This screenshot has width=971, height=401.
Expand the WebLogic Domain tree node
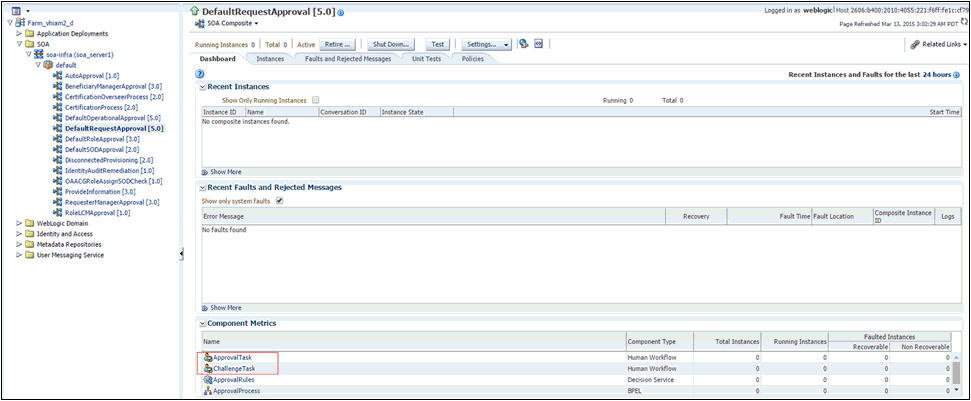[19, 223]
